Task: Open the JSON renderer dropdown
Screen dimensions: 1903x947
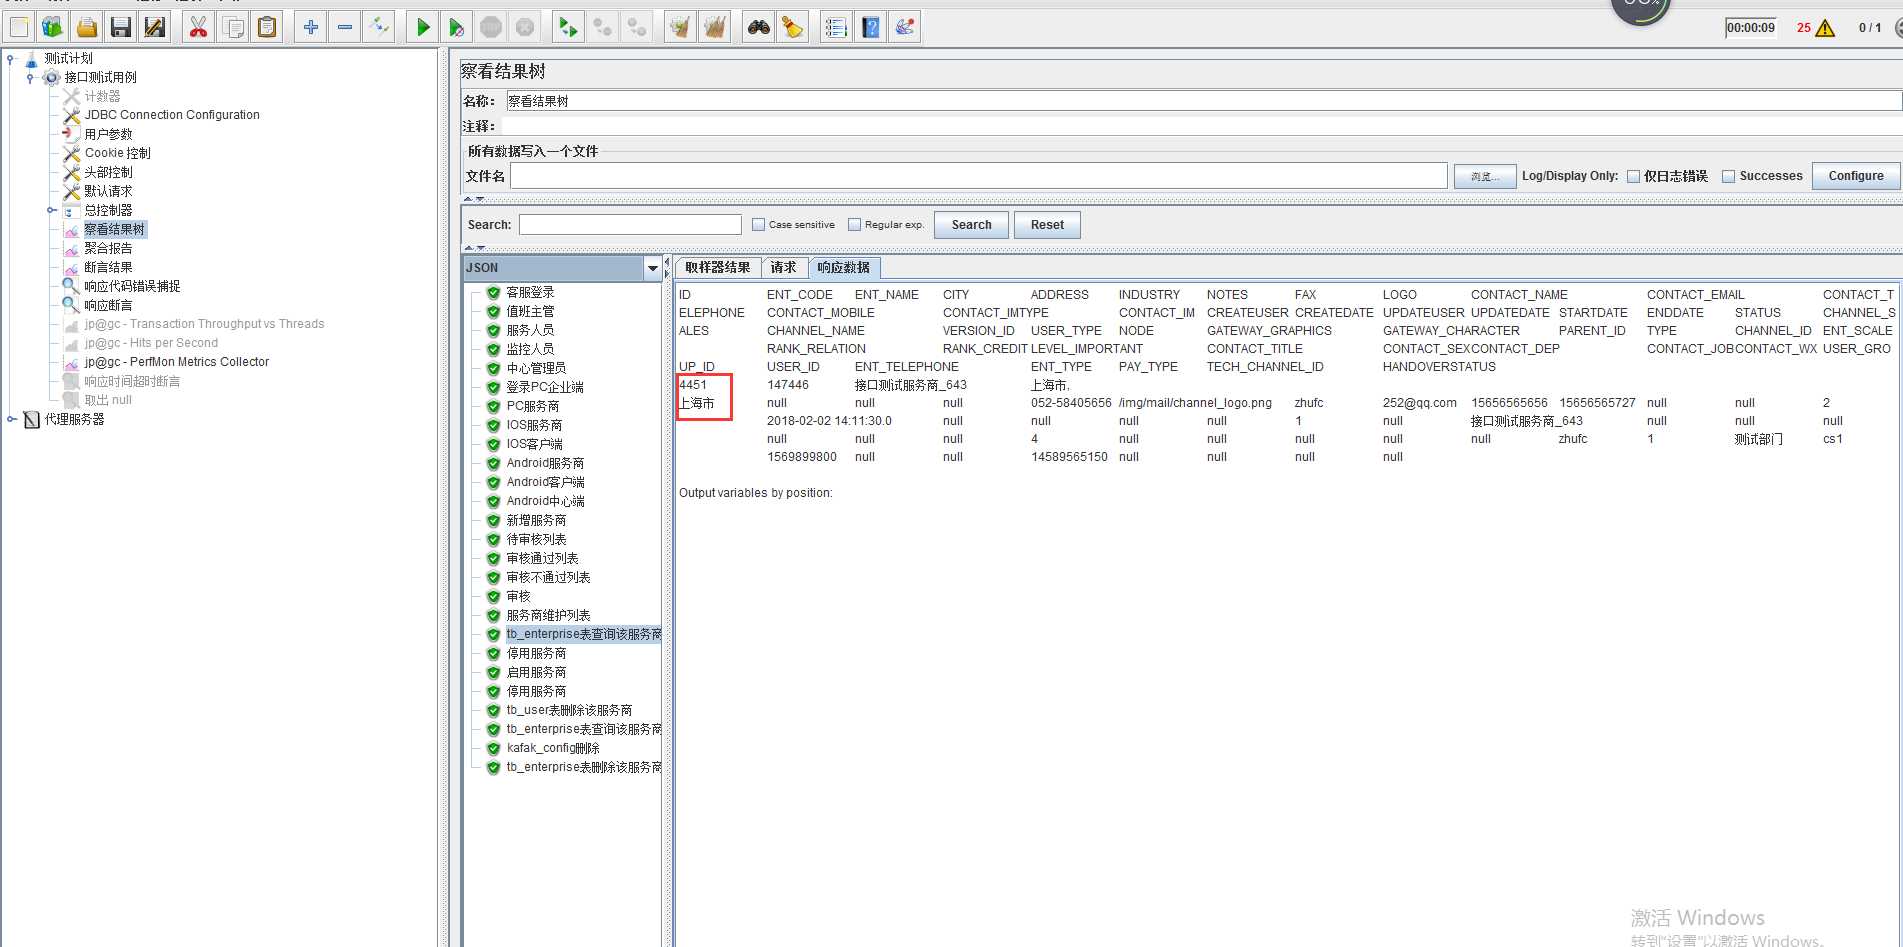Action: click(x=653, y=268)
